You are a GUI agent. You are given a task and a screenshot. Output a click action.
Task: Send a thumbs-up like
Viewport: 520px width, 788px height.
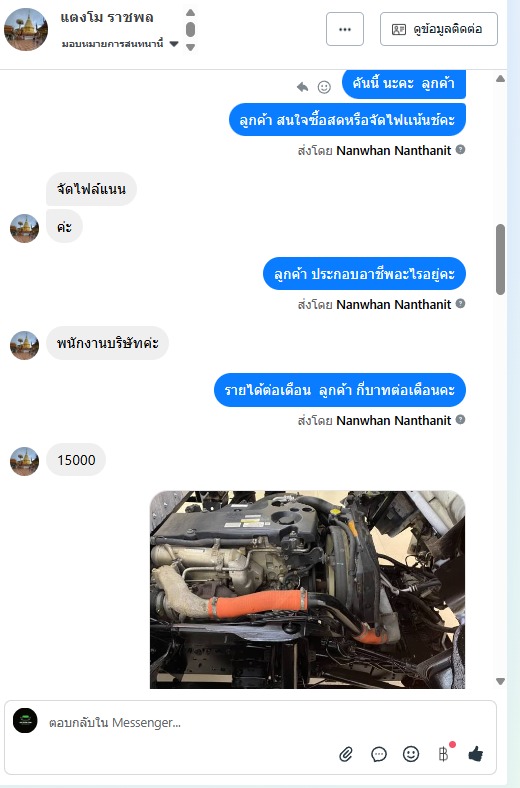pyautogui.click(x=475, y=753)
